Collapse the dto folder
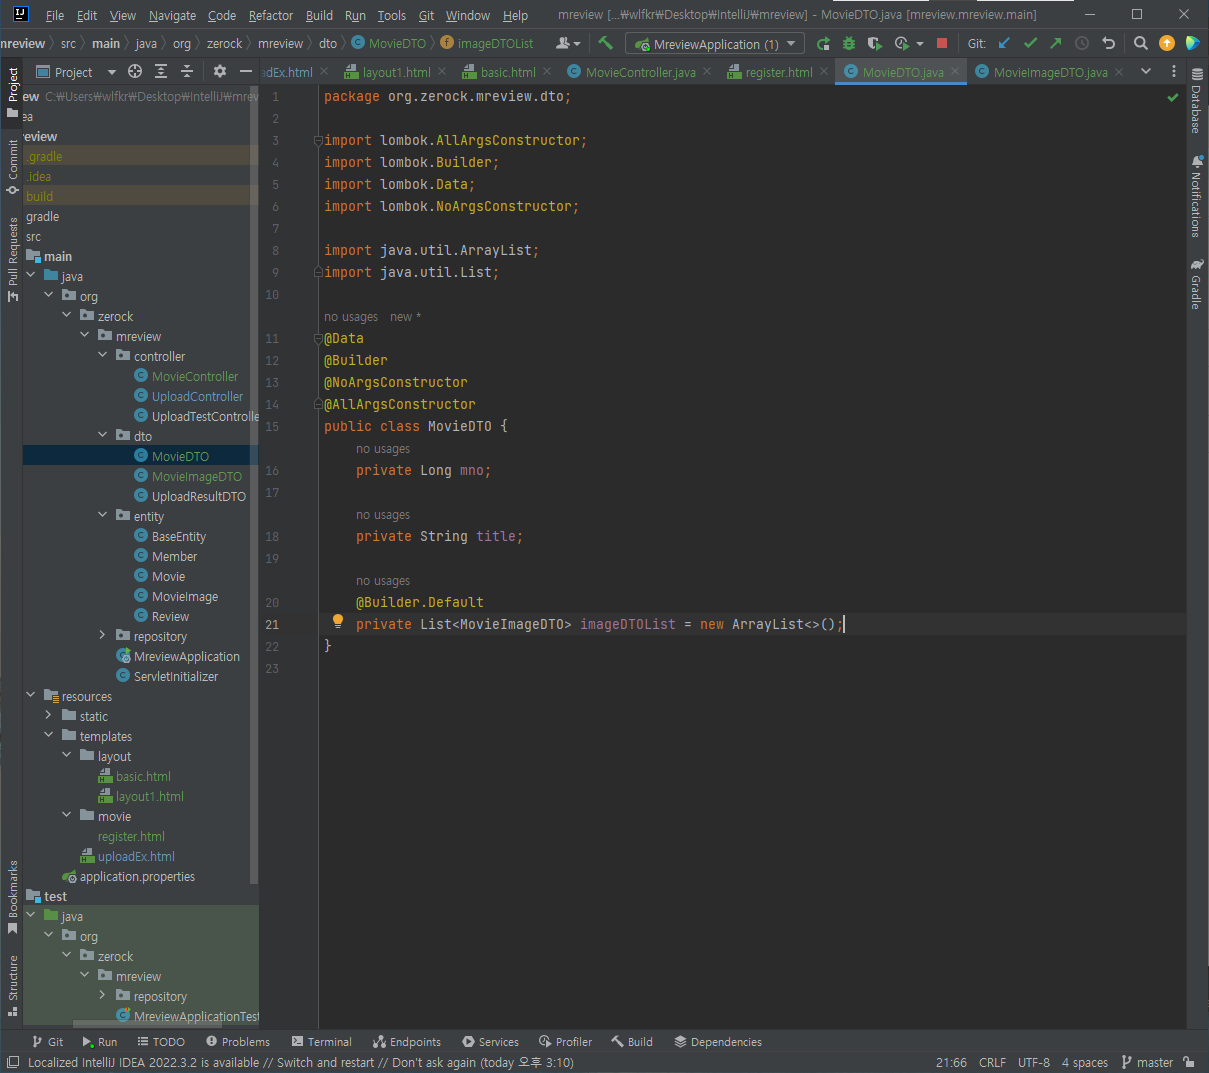This screenshot has height=1073, width=1209. (x=103, y=435)
